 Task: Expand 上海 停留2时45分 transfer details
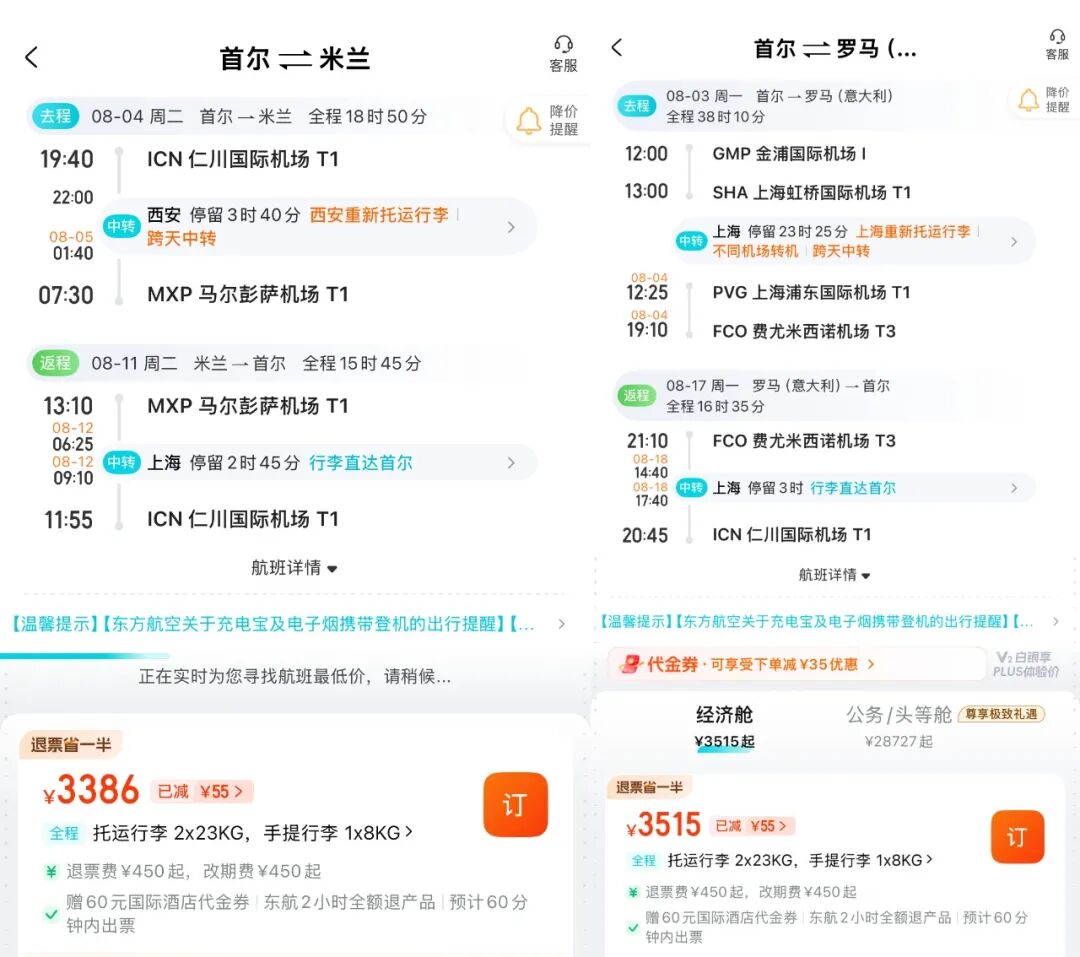[x=511, y=462]
